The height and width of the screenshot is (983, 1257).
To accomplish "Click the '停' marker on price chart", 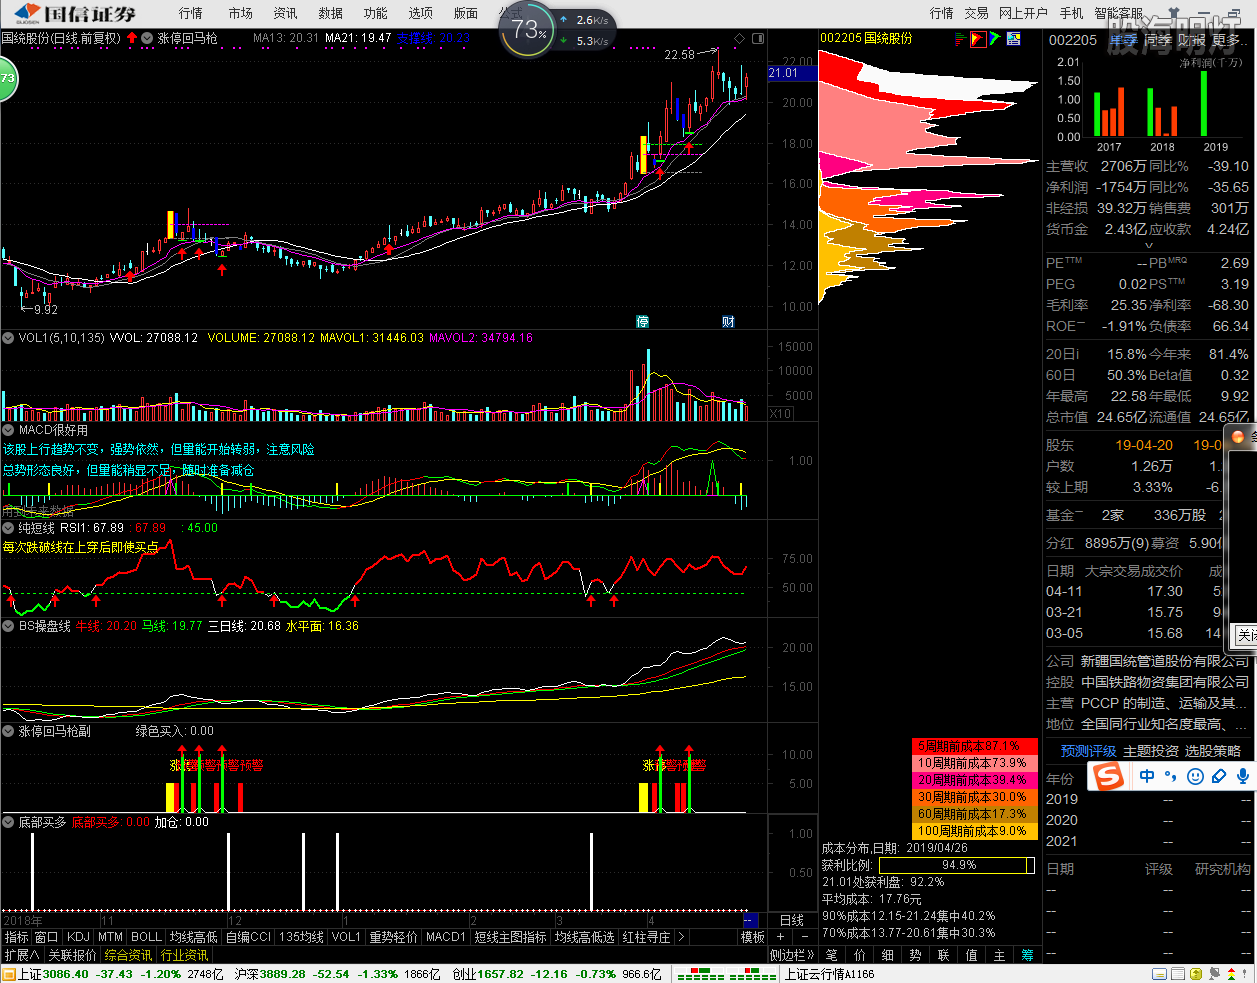I will pos(643,321).
